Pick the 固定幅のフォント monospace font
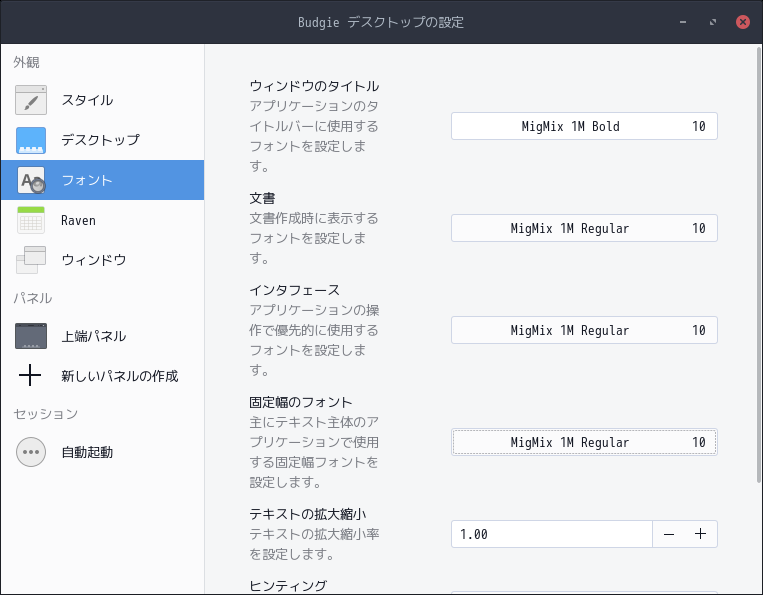The width and height of the screenshot is (763, 595). coord(584,442)
